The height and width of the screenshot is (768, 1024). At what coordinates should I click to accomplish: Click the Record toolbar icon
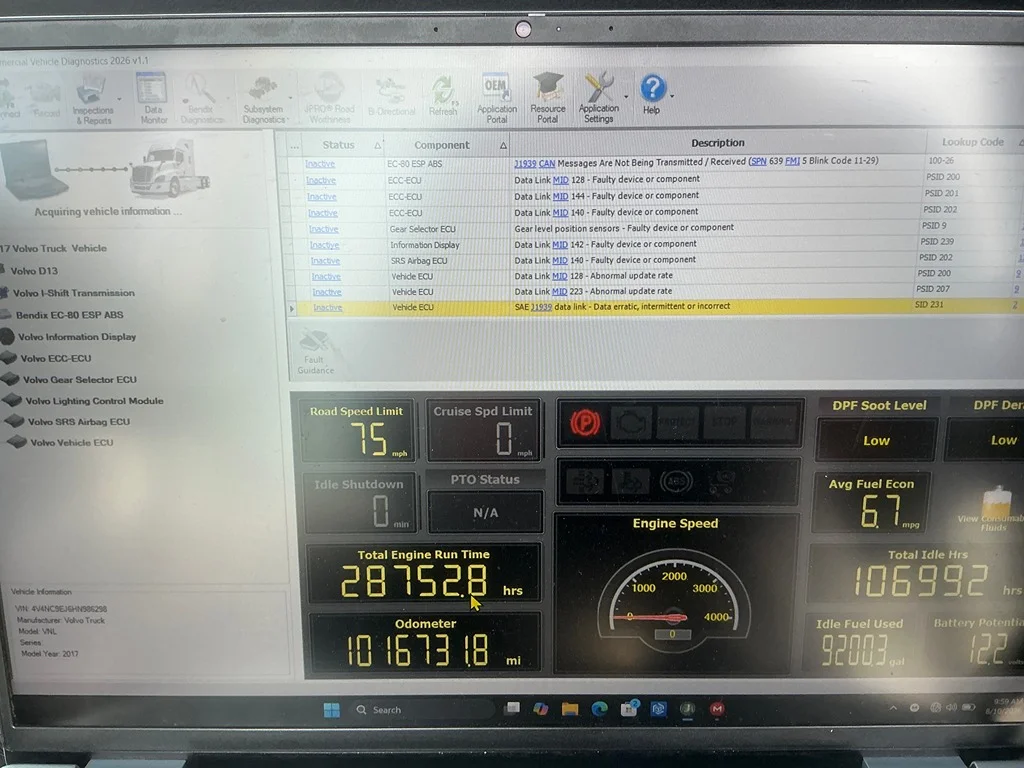click(46, 99)
